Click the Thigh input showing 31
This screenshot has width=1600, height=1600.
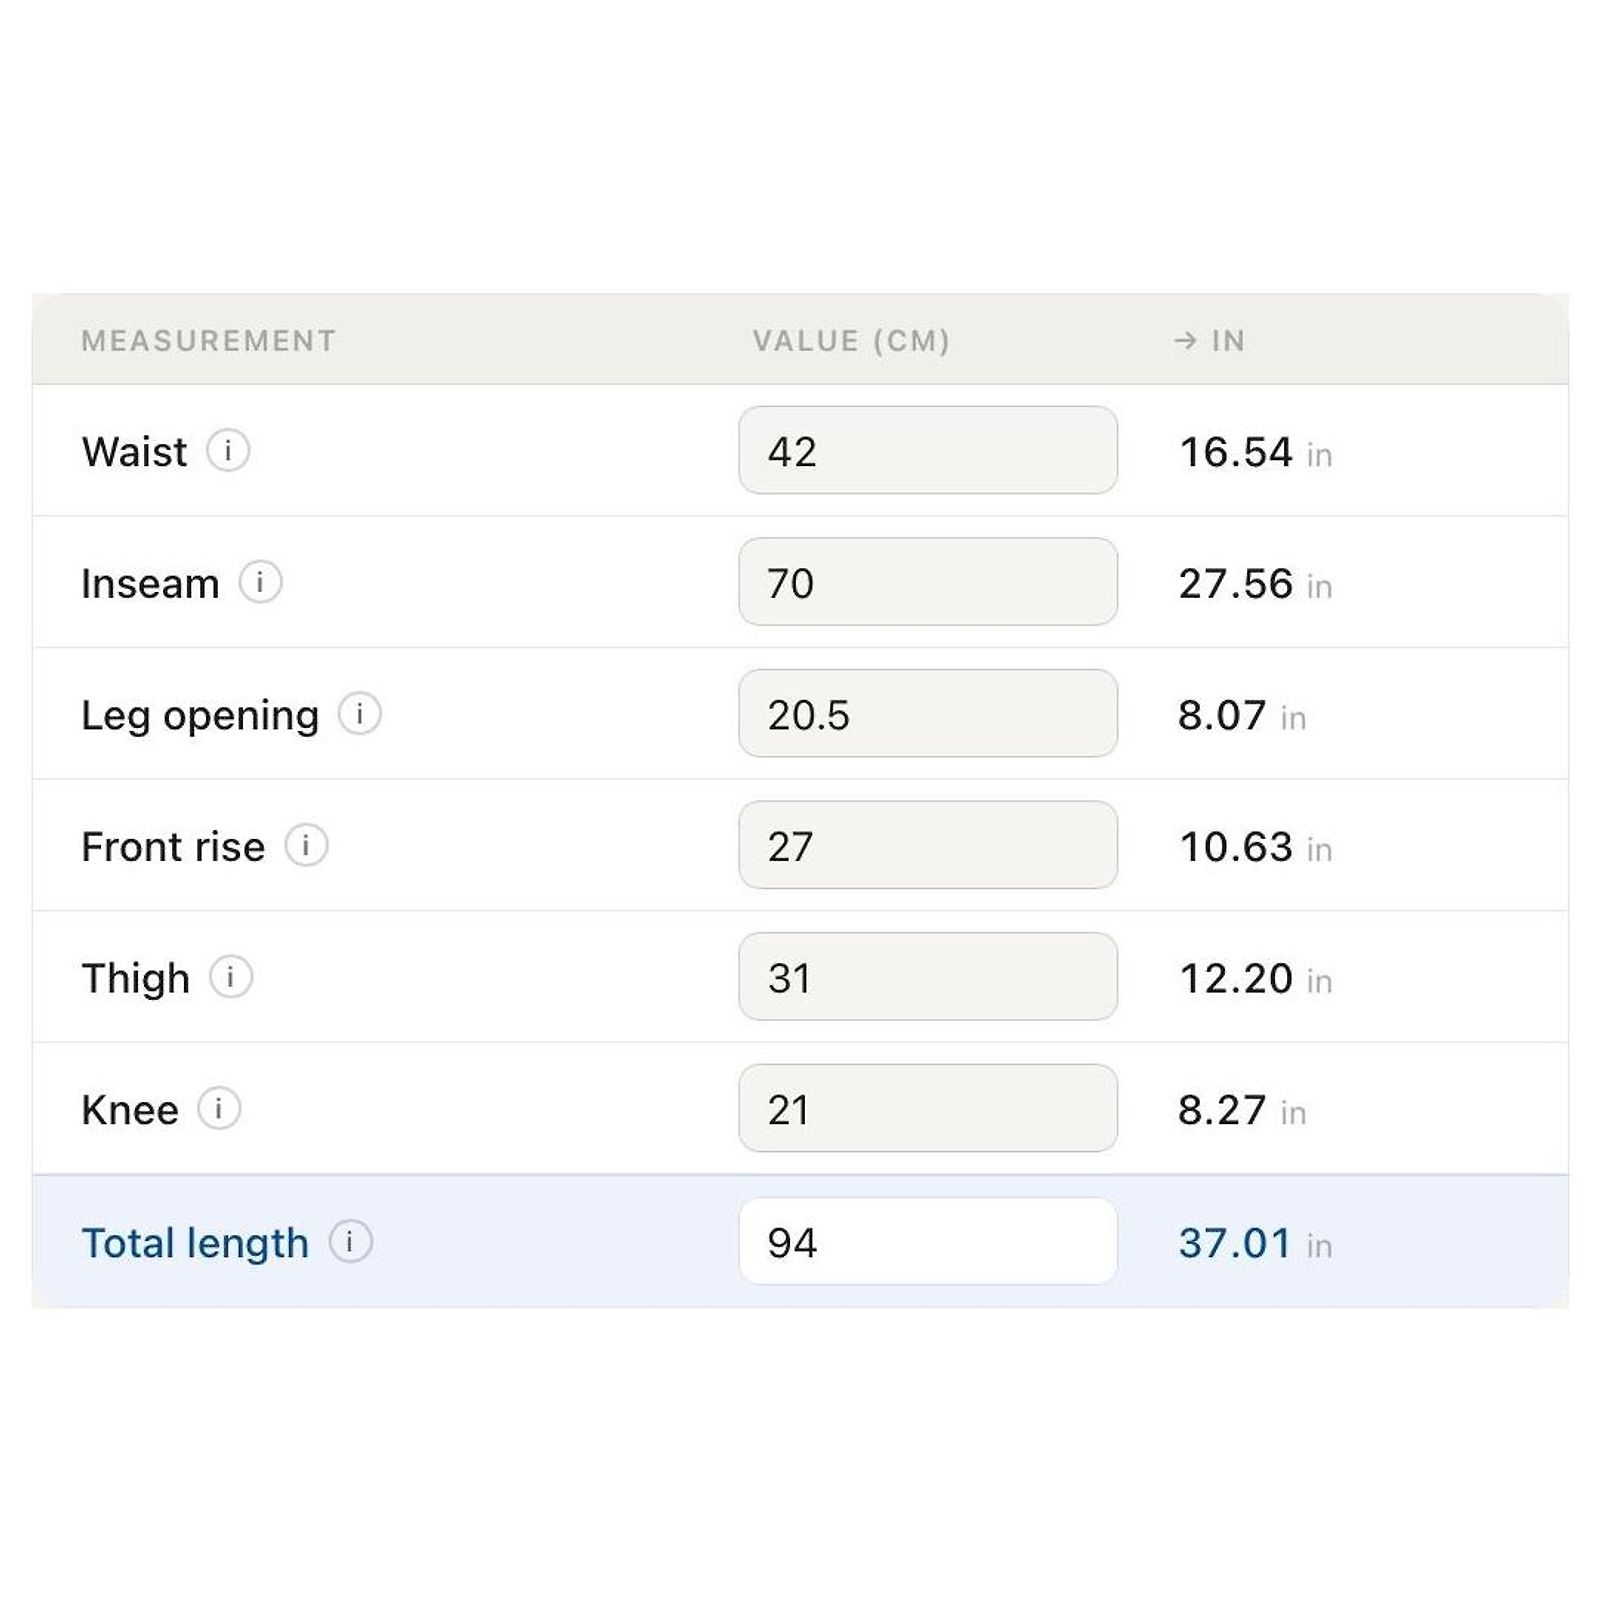[928, 977]
